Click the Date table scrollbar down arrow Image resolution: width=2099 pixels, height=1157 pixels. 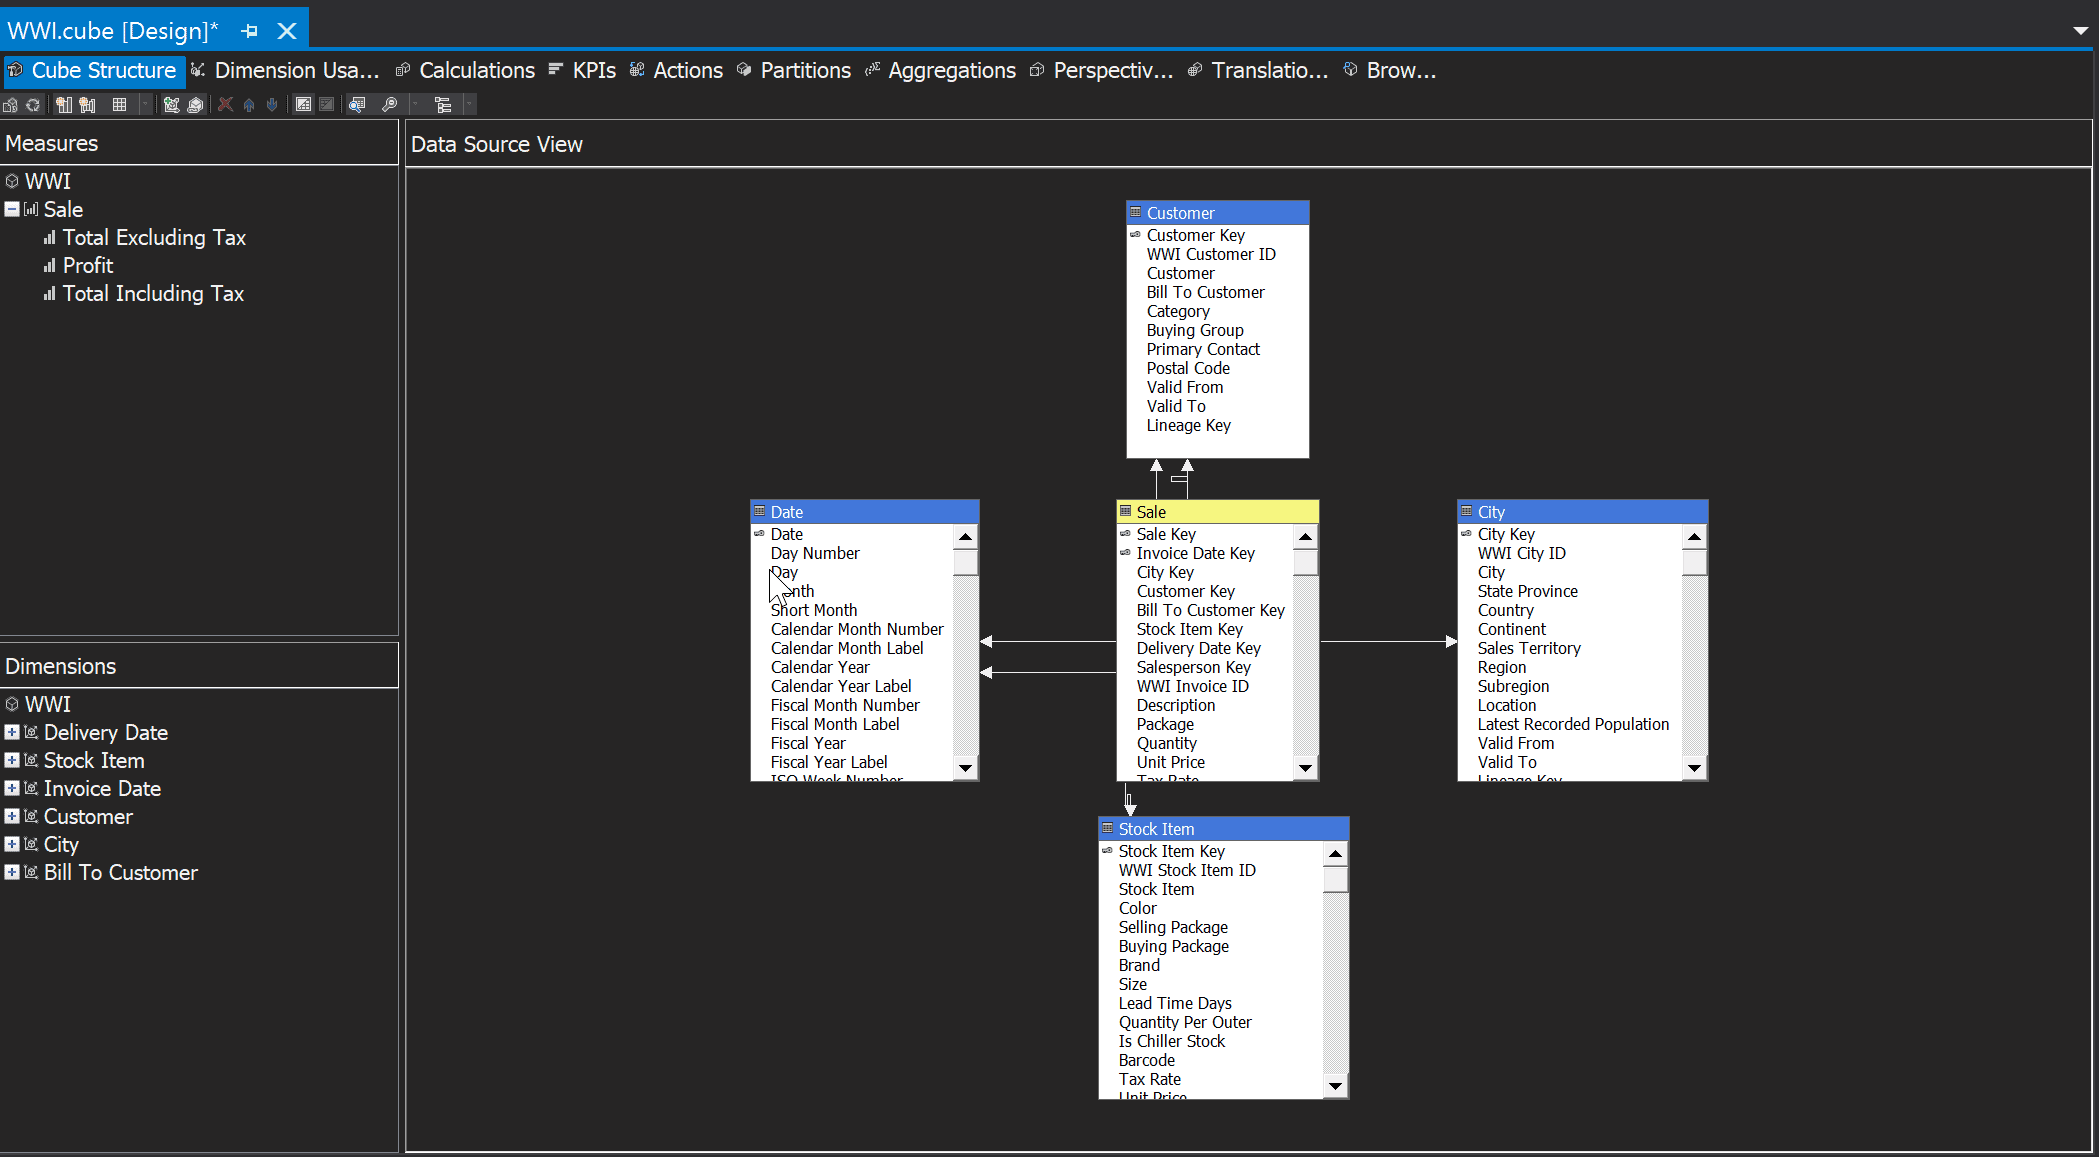click(965, 768)
